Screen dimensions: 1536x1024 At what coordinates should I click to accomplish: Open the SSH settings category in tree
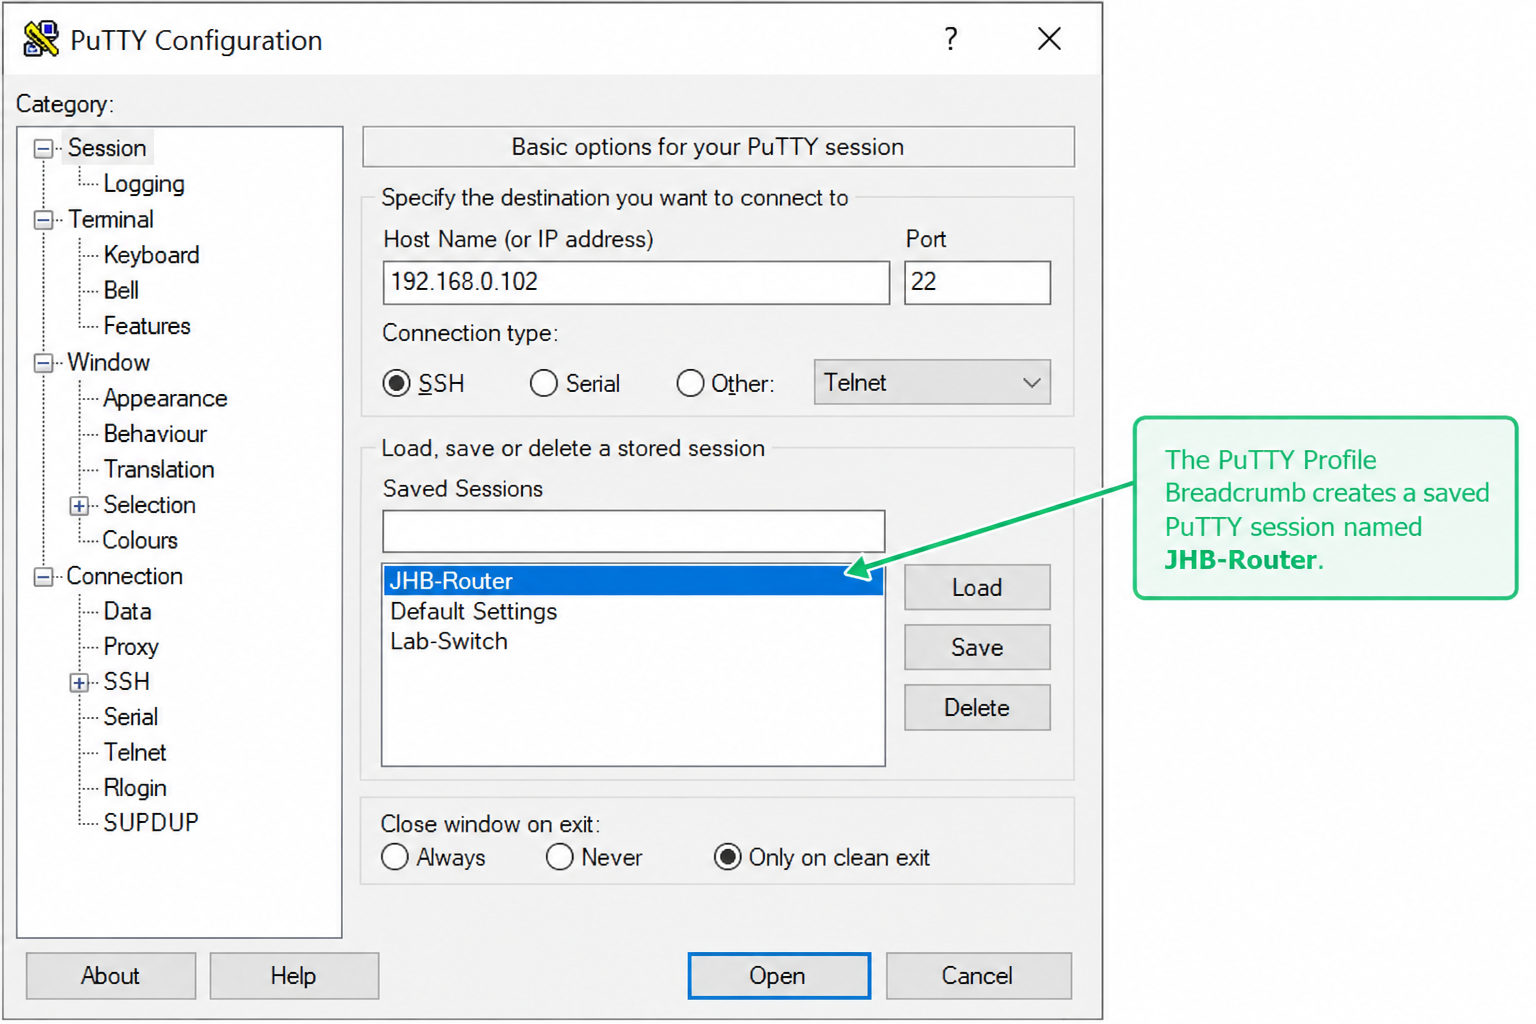tap(126, 682)
